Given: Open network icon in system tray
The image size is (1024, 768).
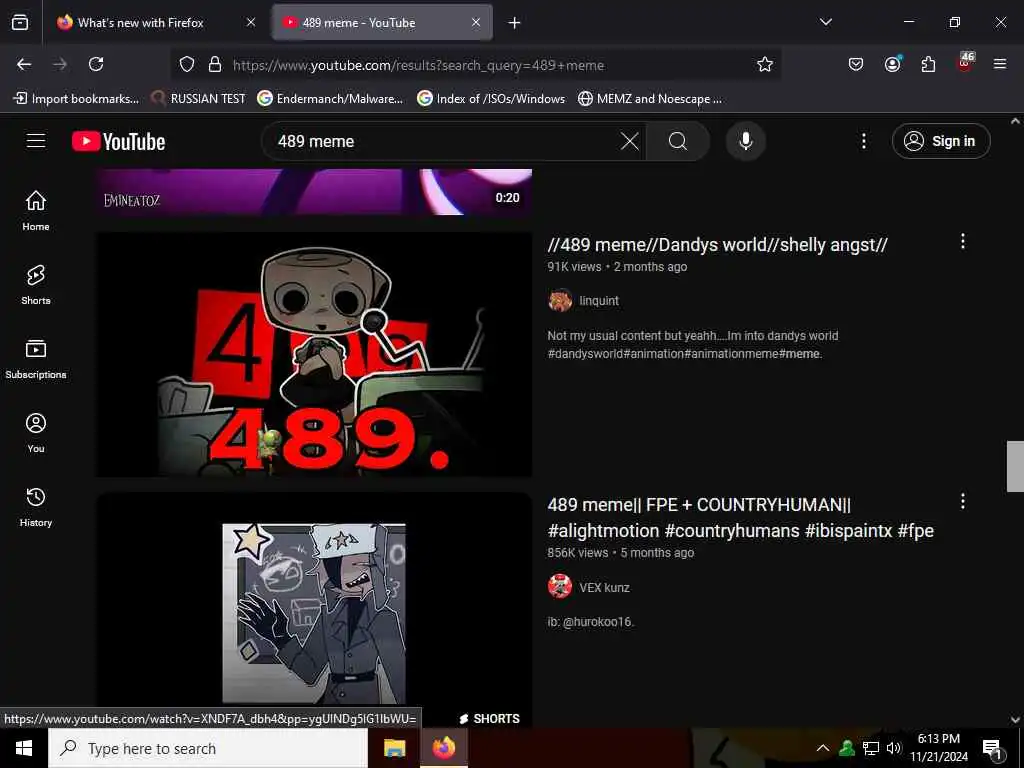Looking at the screenshot, I should [x=871, y=748].
